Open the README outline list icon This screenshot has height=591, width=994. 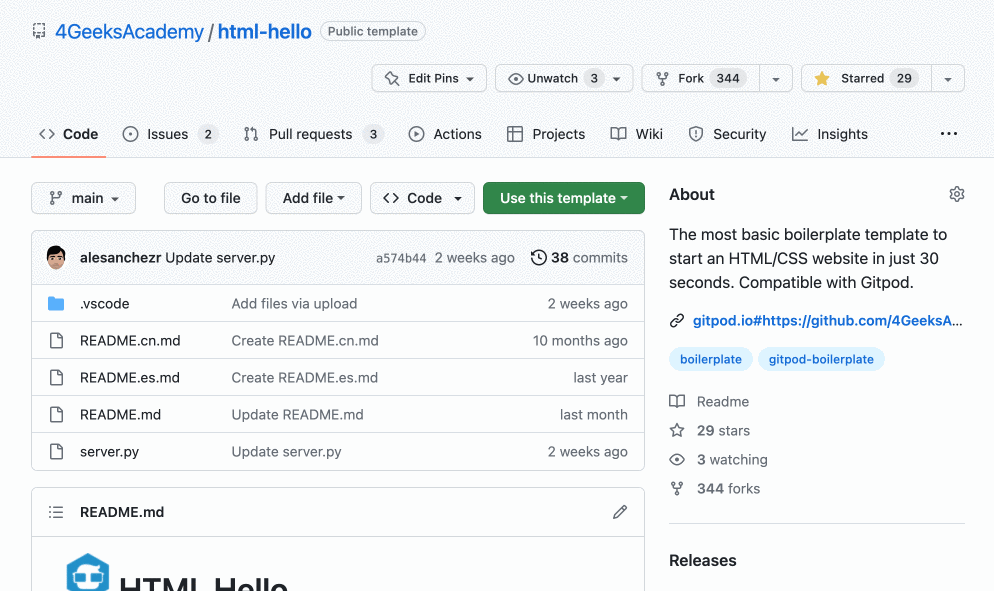click(56, 512)
